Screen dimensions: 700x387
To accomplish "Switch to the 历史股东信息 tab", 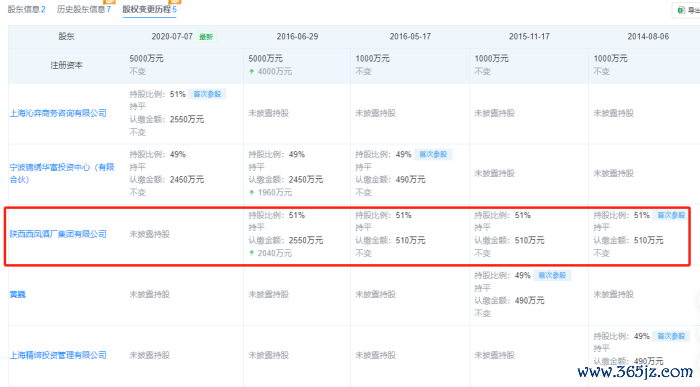I will [x=84, y=9].
